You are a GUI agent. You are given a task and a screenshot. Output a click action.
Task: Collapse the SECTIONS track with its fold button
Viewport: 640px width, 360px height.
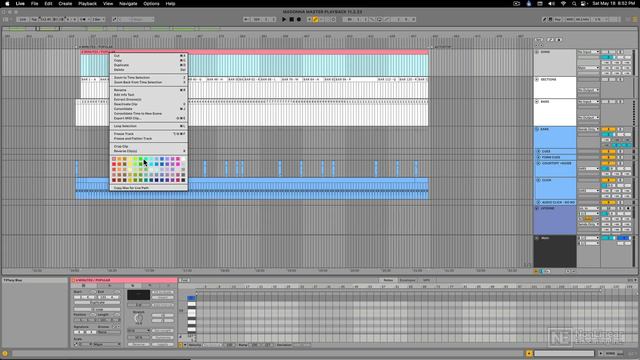(537, 80)
